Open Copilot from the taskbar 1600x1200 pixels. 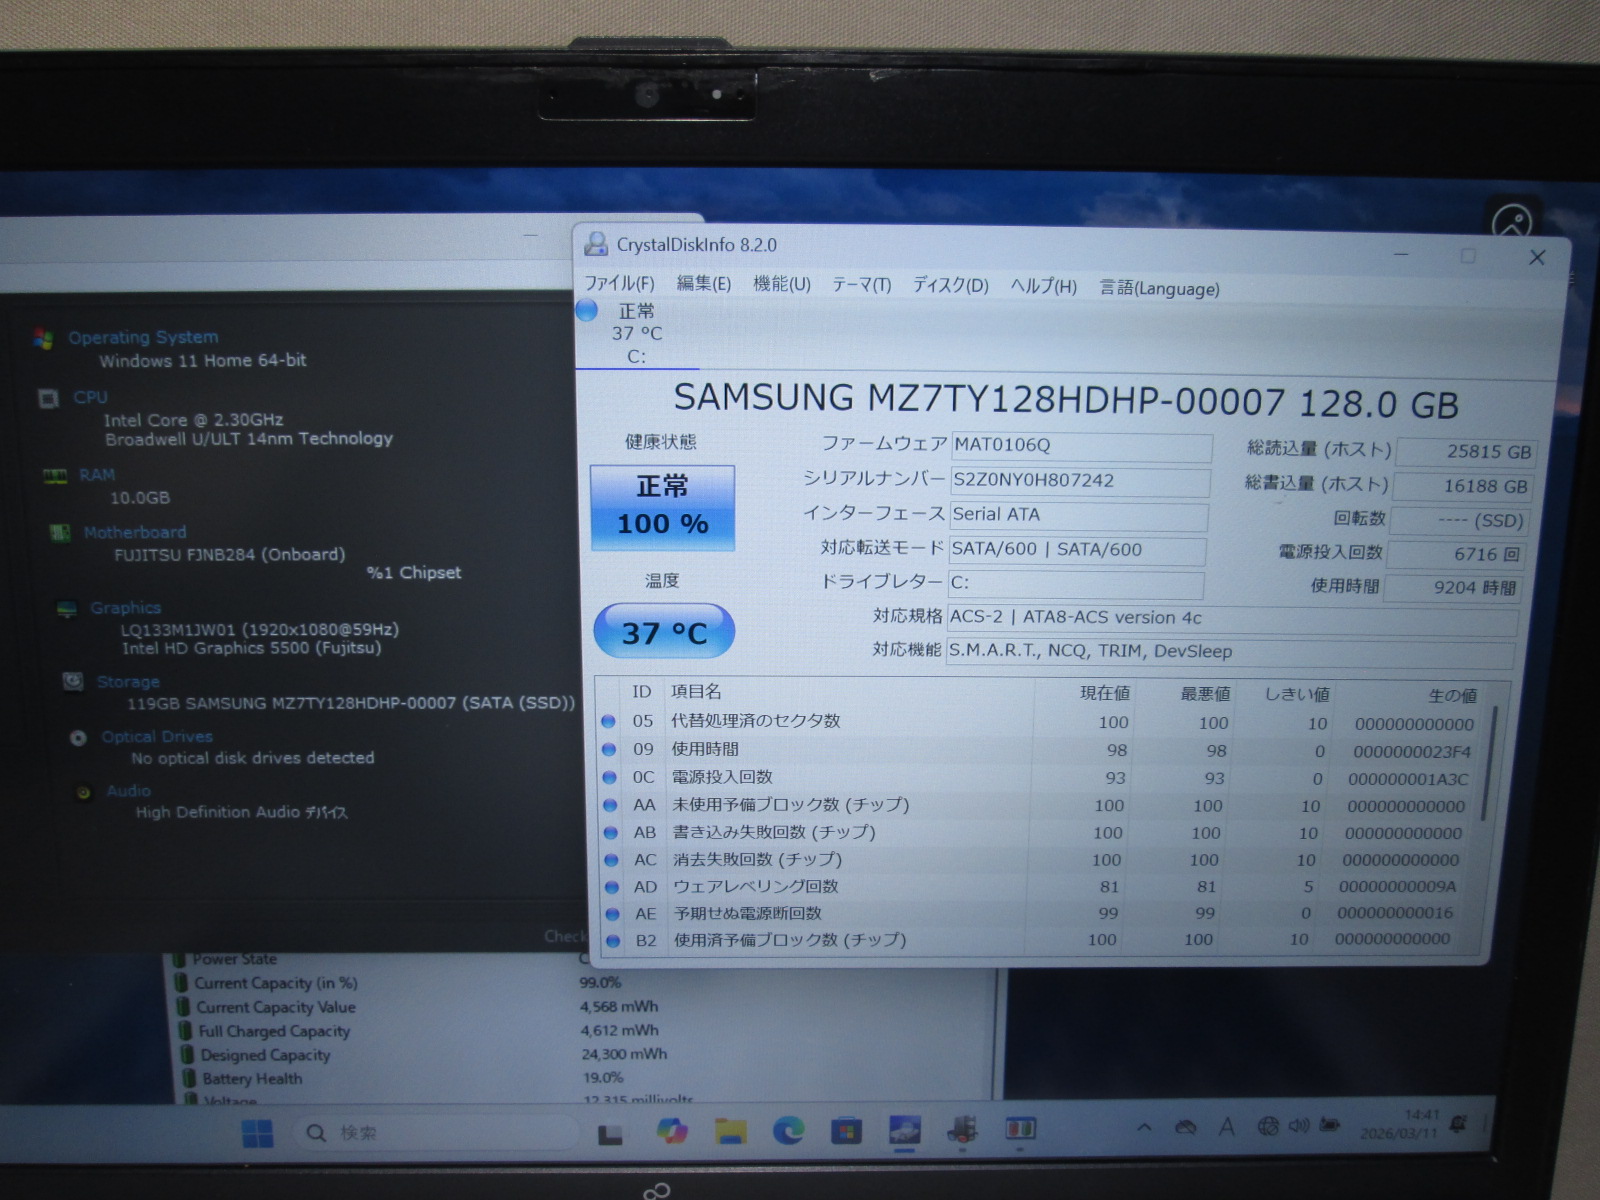coord(672,1131)
